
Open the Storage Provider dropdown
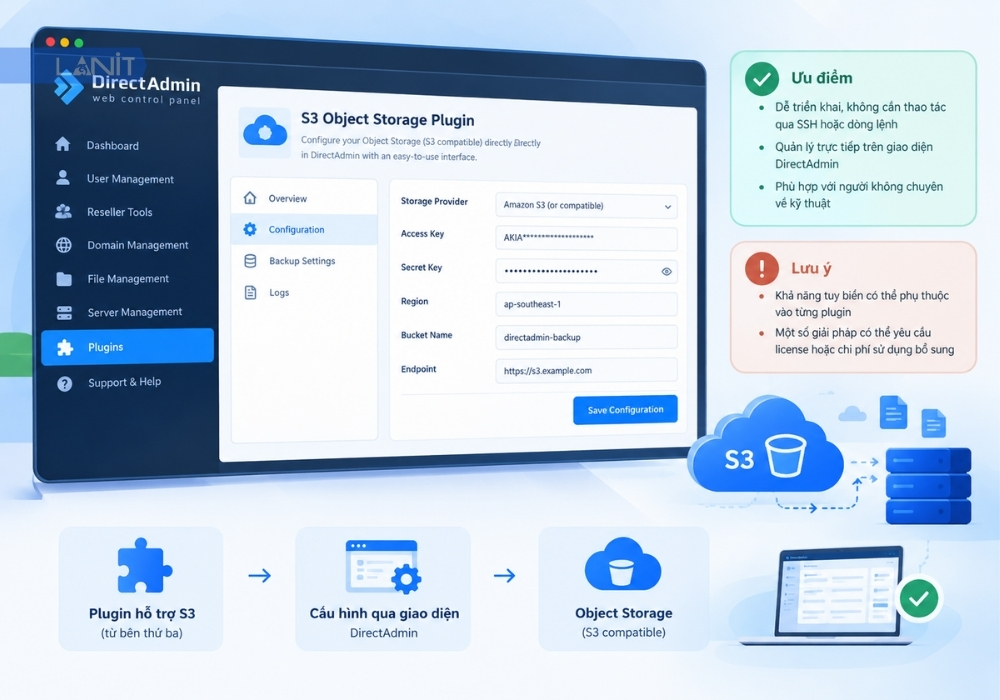pos(586,205)
